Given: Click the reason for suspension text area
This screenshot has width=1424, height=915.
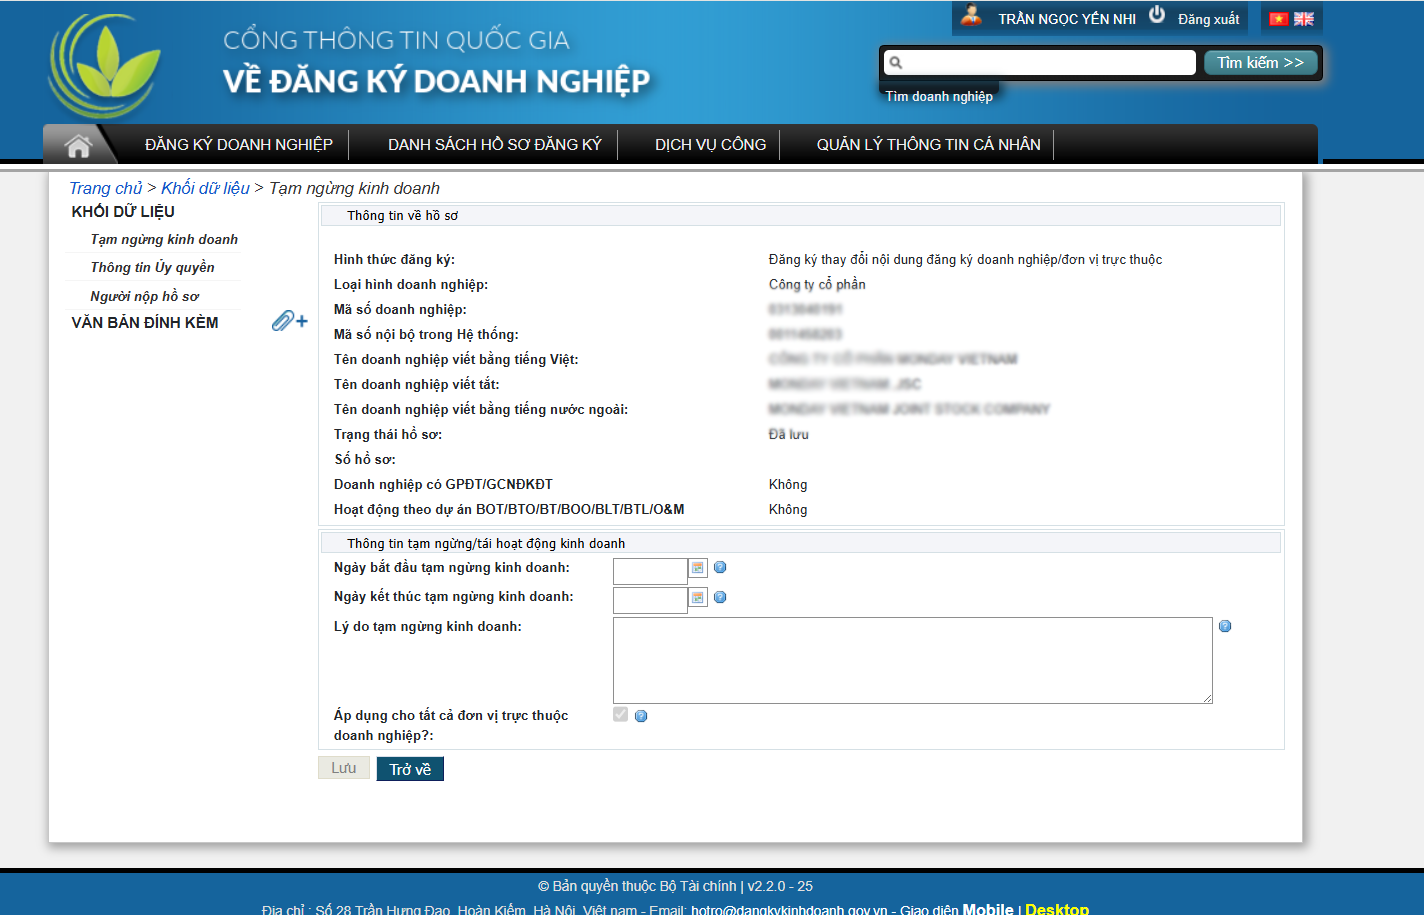Looking at the screenshot, I should click(x=912, y=660).
